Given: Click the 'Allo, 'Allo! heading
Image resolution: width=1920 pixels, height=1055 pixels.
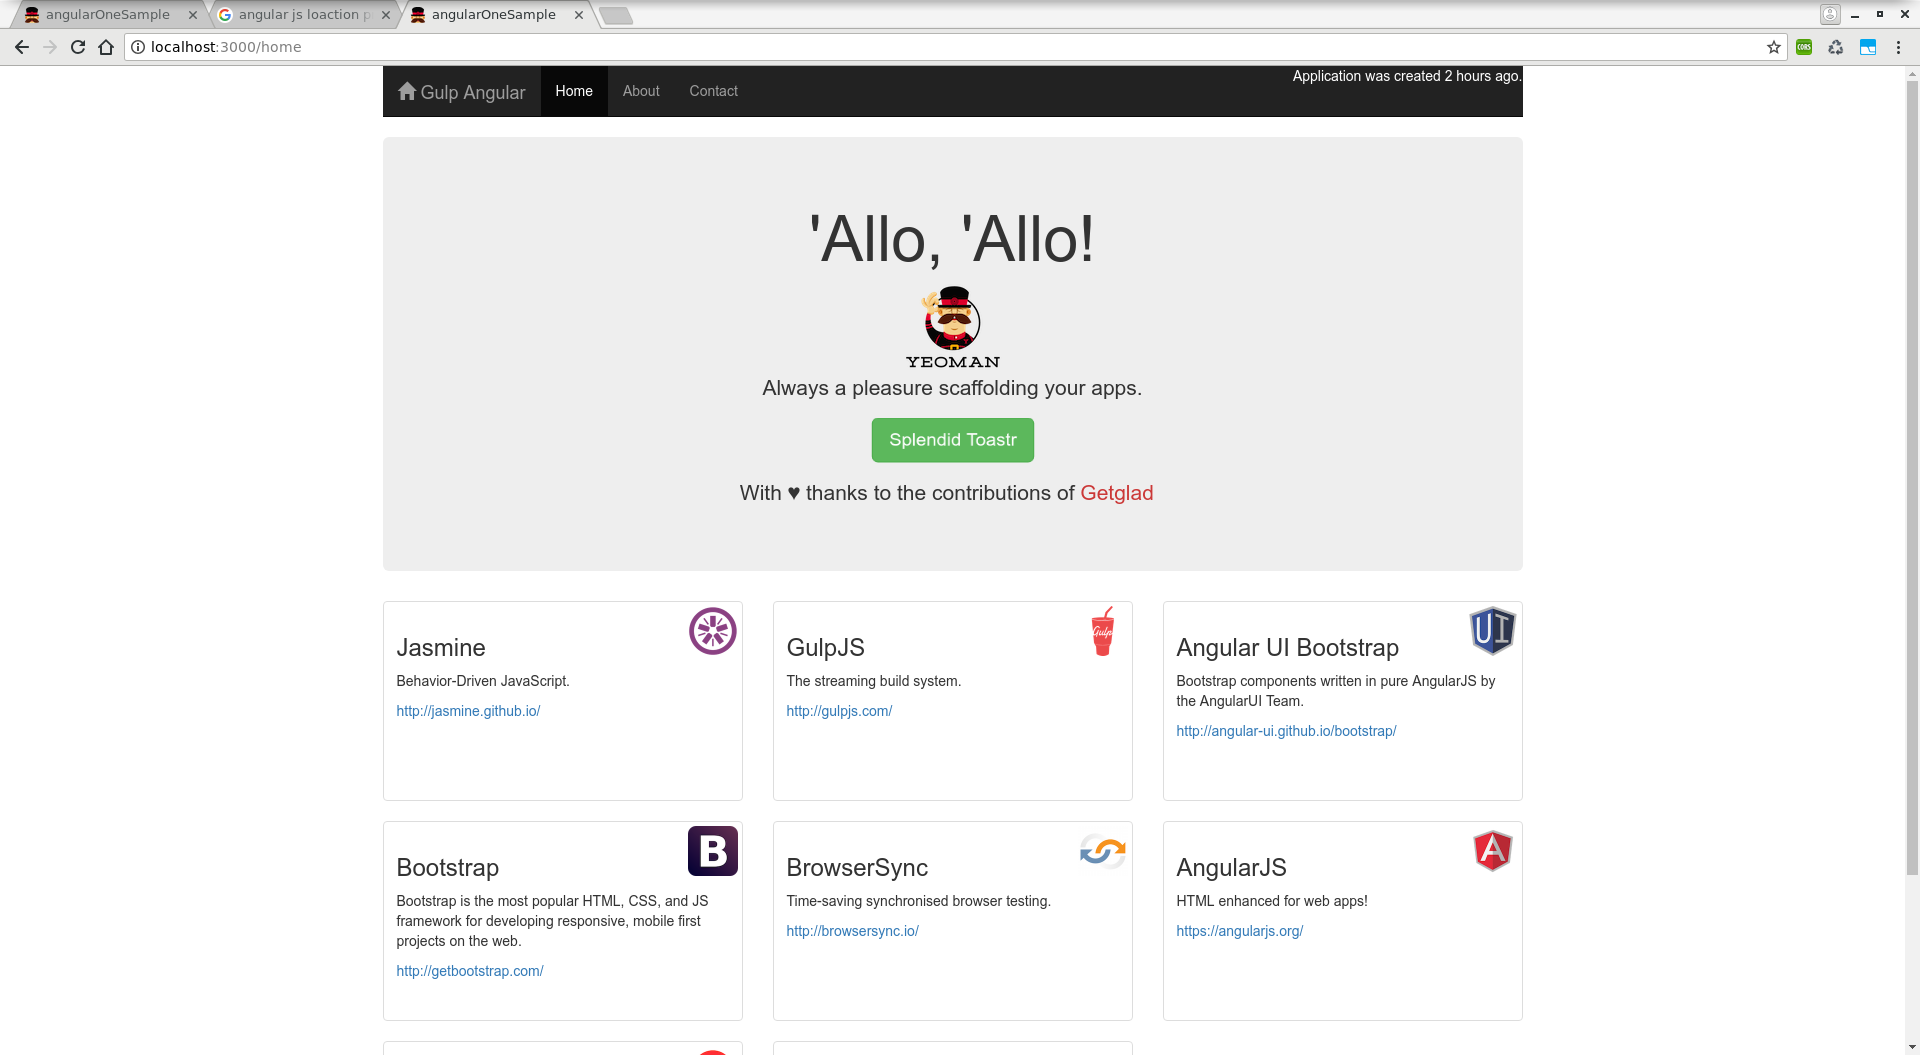Looking at the screenshot, I should (x=952, y=240).
